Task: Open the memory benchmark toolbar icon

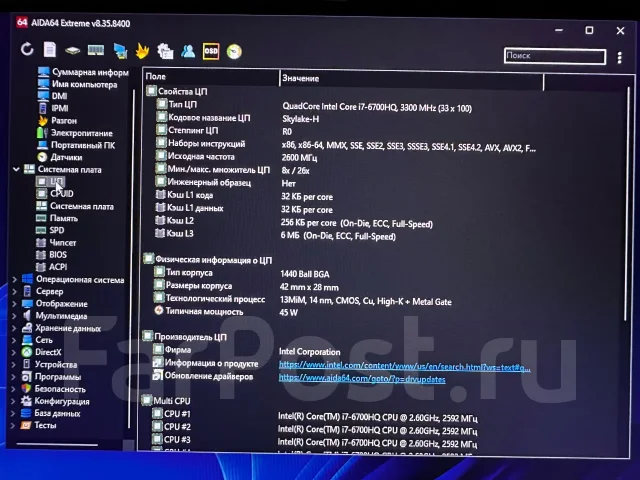Action: 96,51
